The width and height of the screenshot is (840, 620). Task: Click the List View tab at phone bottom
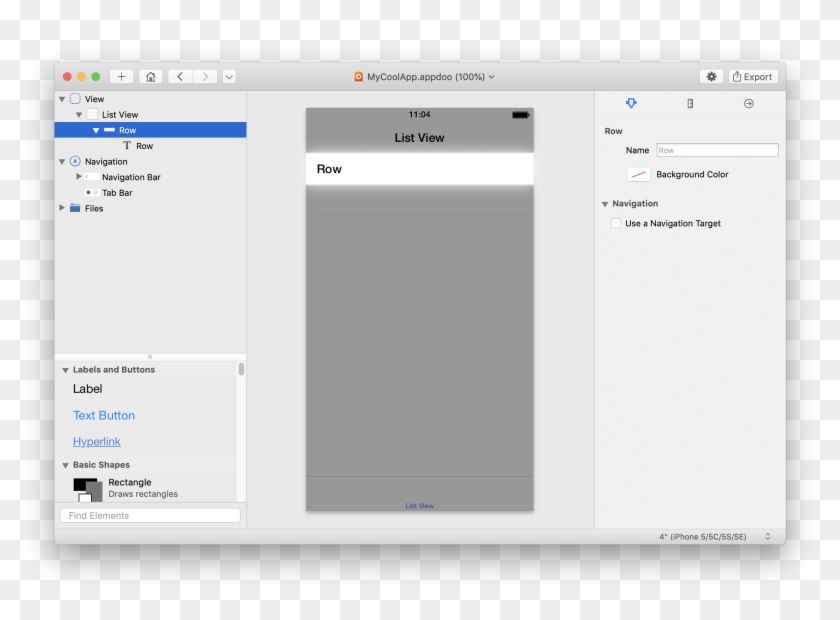tap(419, 506)
